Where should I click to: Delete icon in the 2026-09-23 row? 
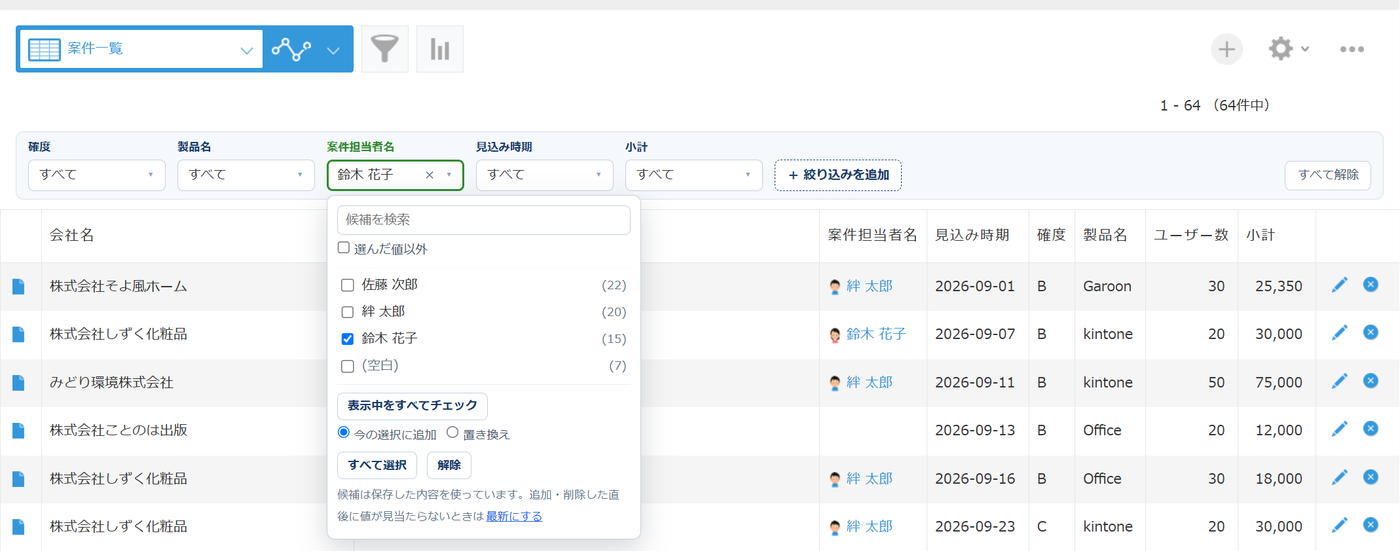pos(1371,525)
